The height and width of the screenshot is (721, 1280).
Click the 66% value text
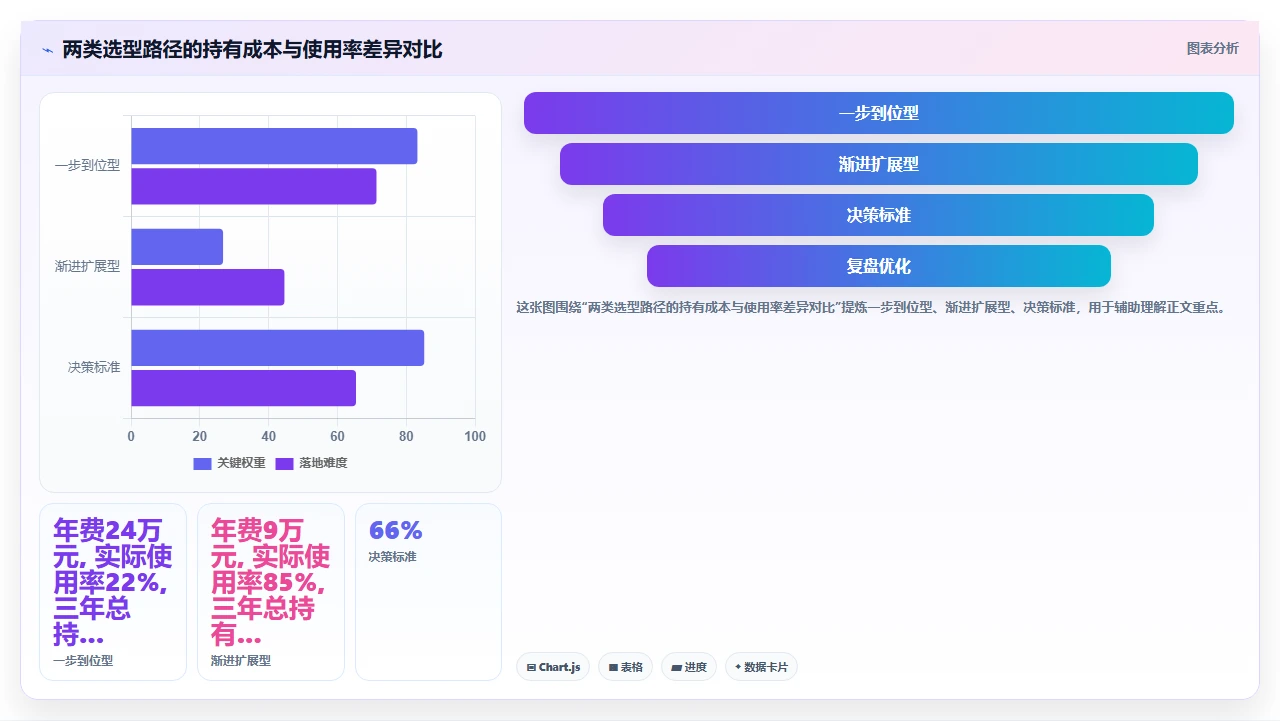[396, 530]
